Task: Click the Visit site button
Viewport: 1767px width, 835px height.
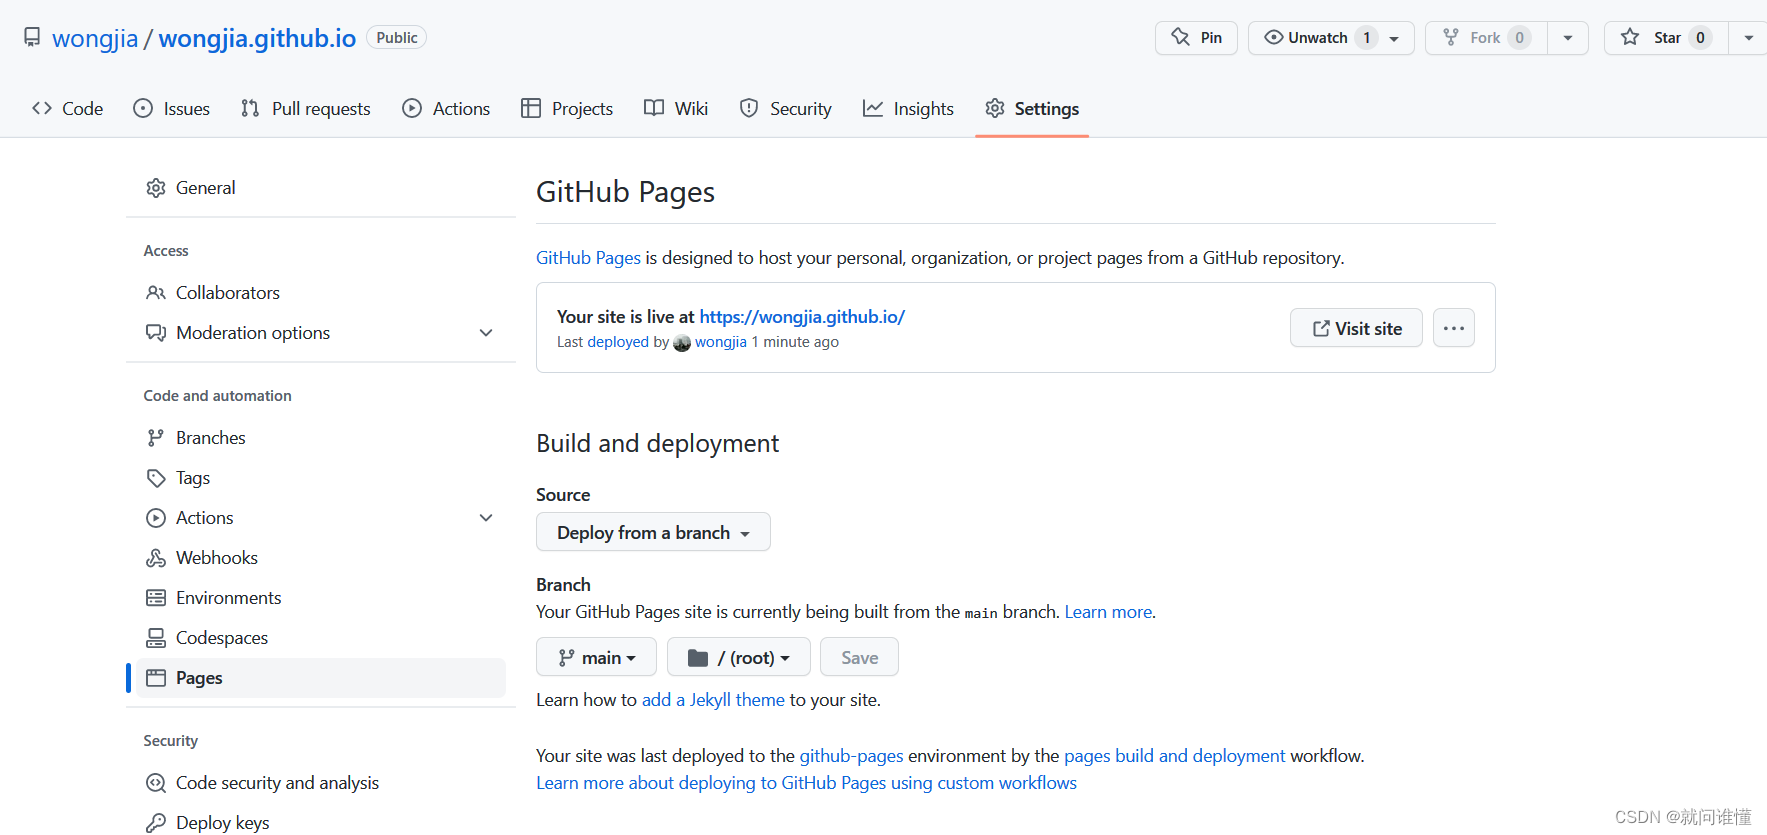Action: pos(1356,328)
